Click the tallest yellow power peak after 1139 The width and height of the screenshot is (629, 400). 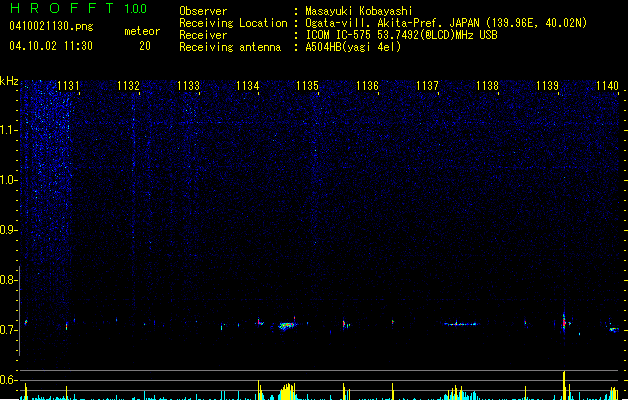564,385
